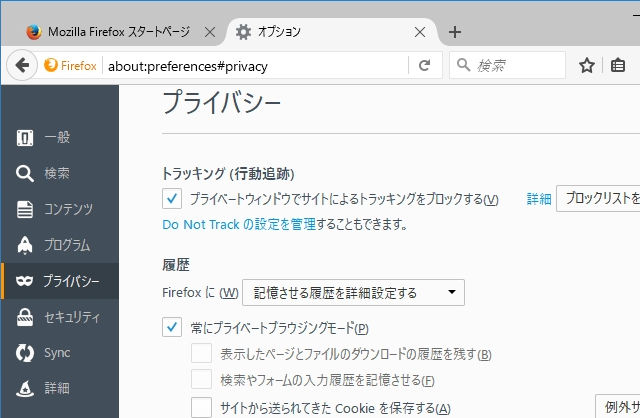640x418 pixels.
Task: Open セキュリティ settings via padlock icon
Action: [25, 317]
